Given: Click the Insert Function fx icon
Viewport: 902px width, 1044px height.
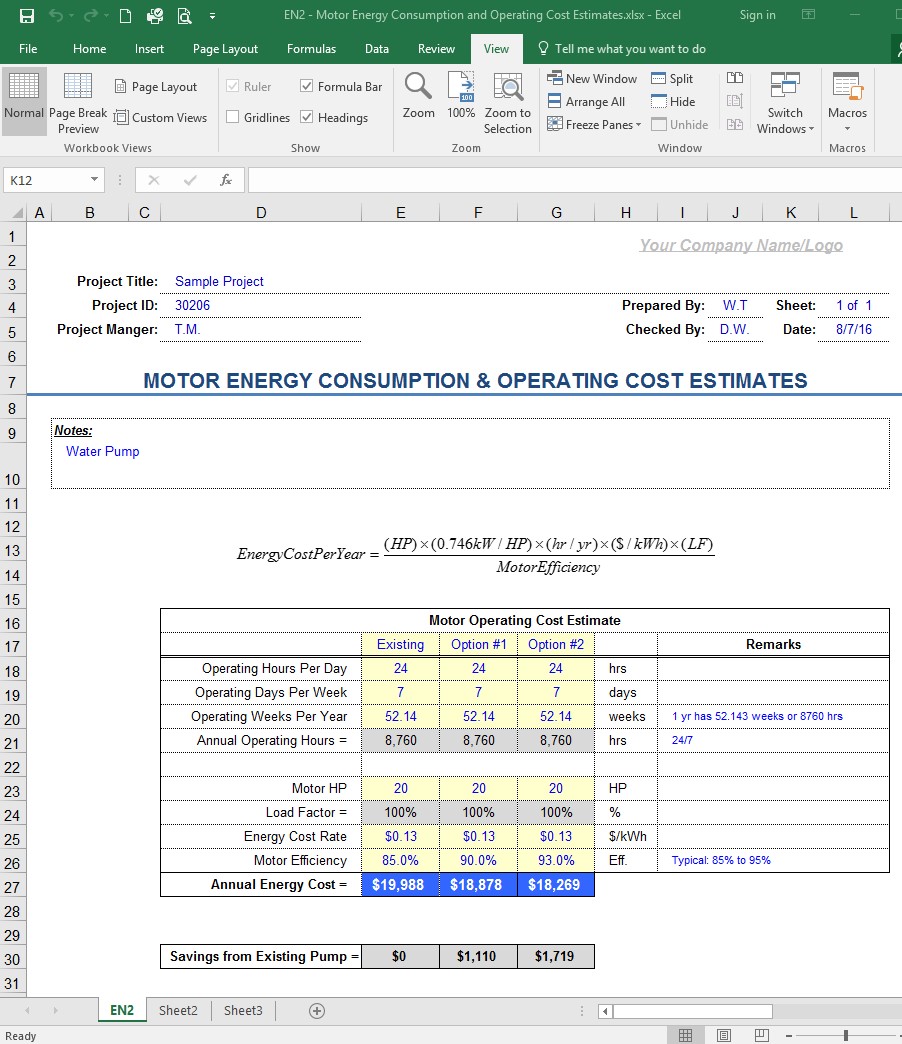Looking at the screenshot, I should [x=226, y=180].
